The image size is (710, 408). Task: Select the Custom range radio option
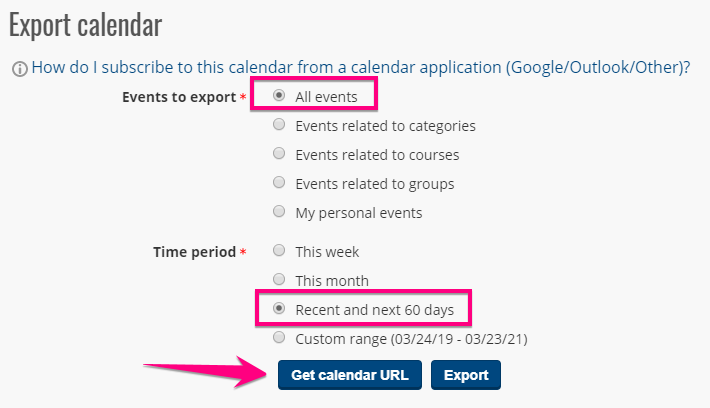click(279, 339)
